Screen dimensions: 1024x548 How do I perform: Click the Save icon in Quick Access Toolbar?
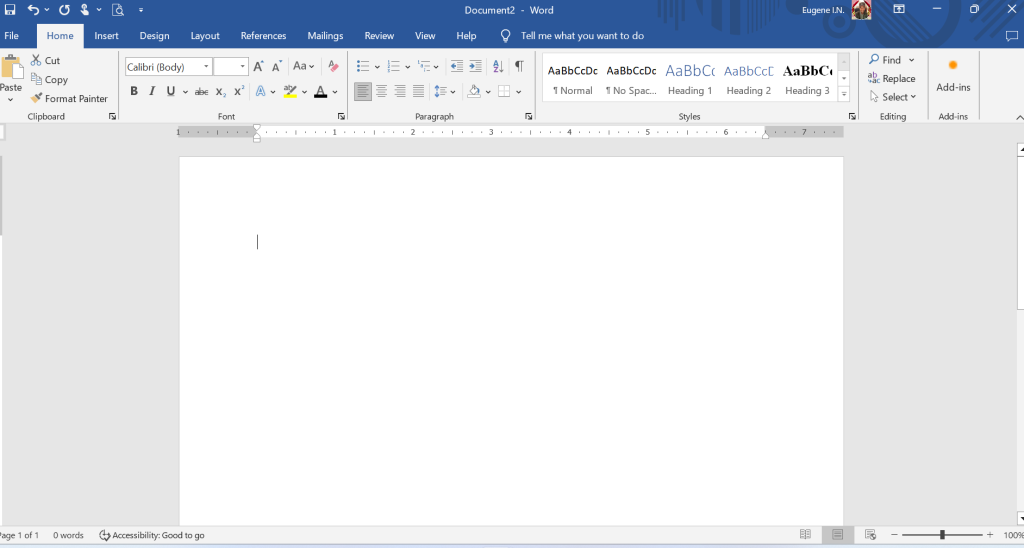tap(10, 10)
